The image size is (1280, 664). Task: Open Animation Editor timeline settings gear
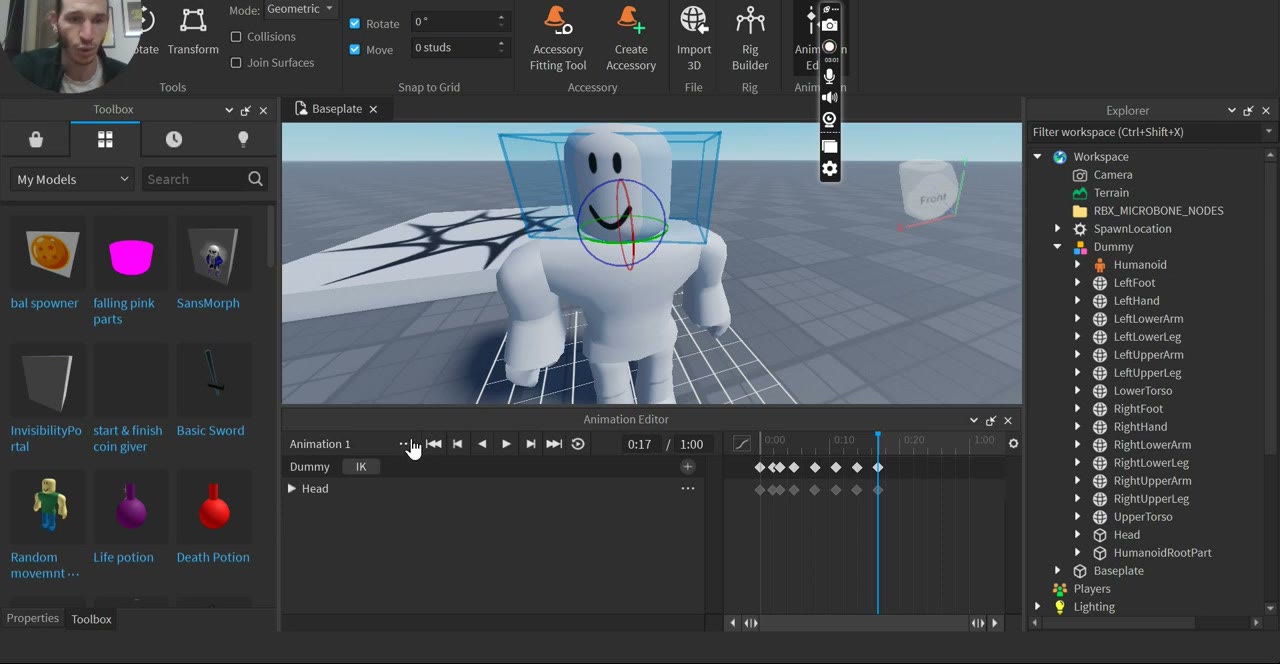pyautogui.click(x=1013, y=444)
